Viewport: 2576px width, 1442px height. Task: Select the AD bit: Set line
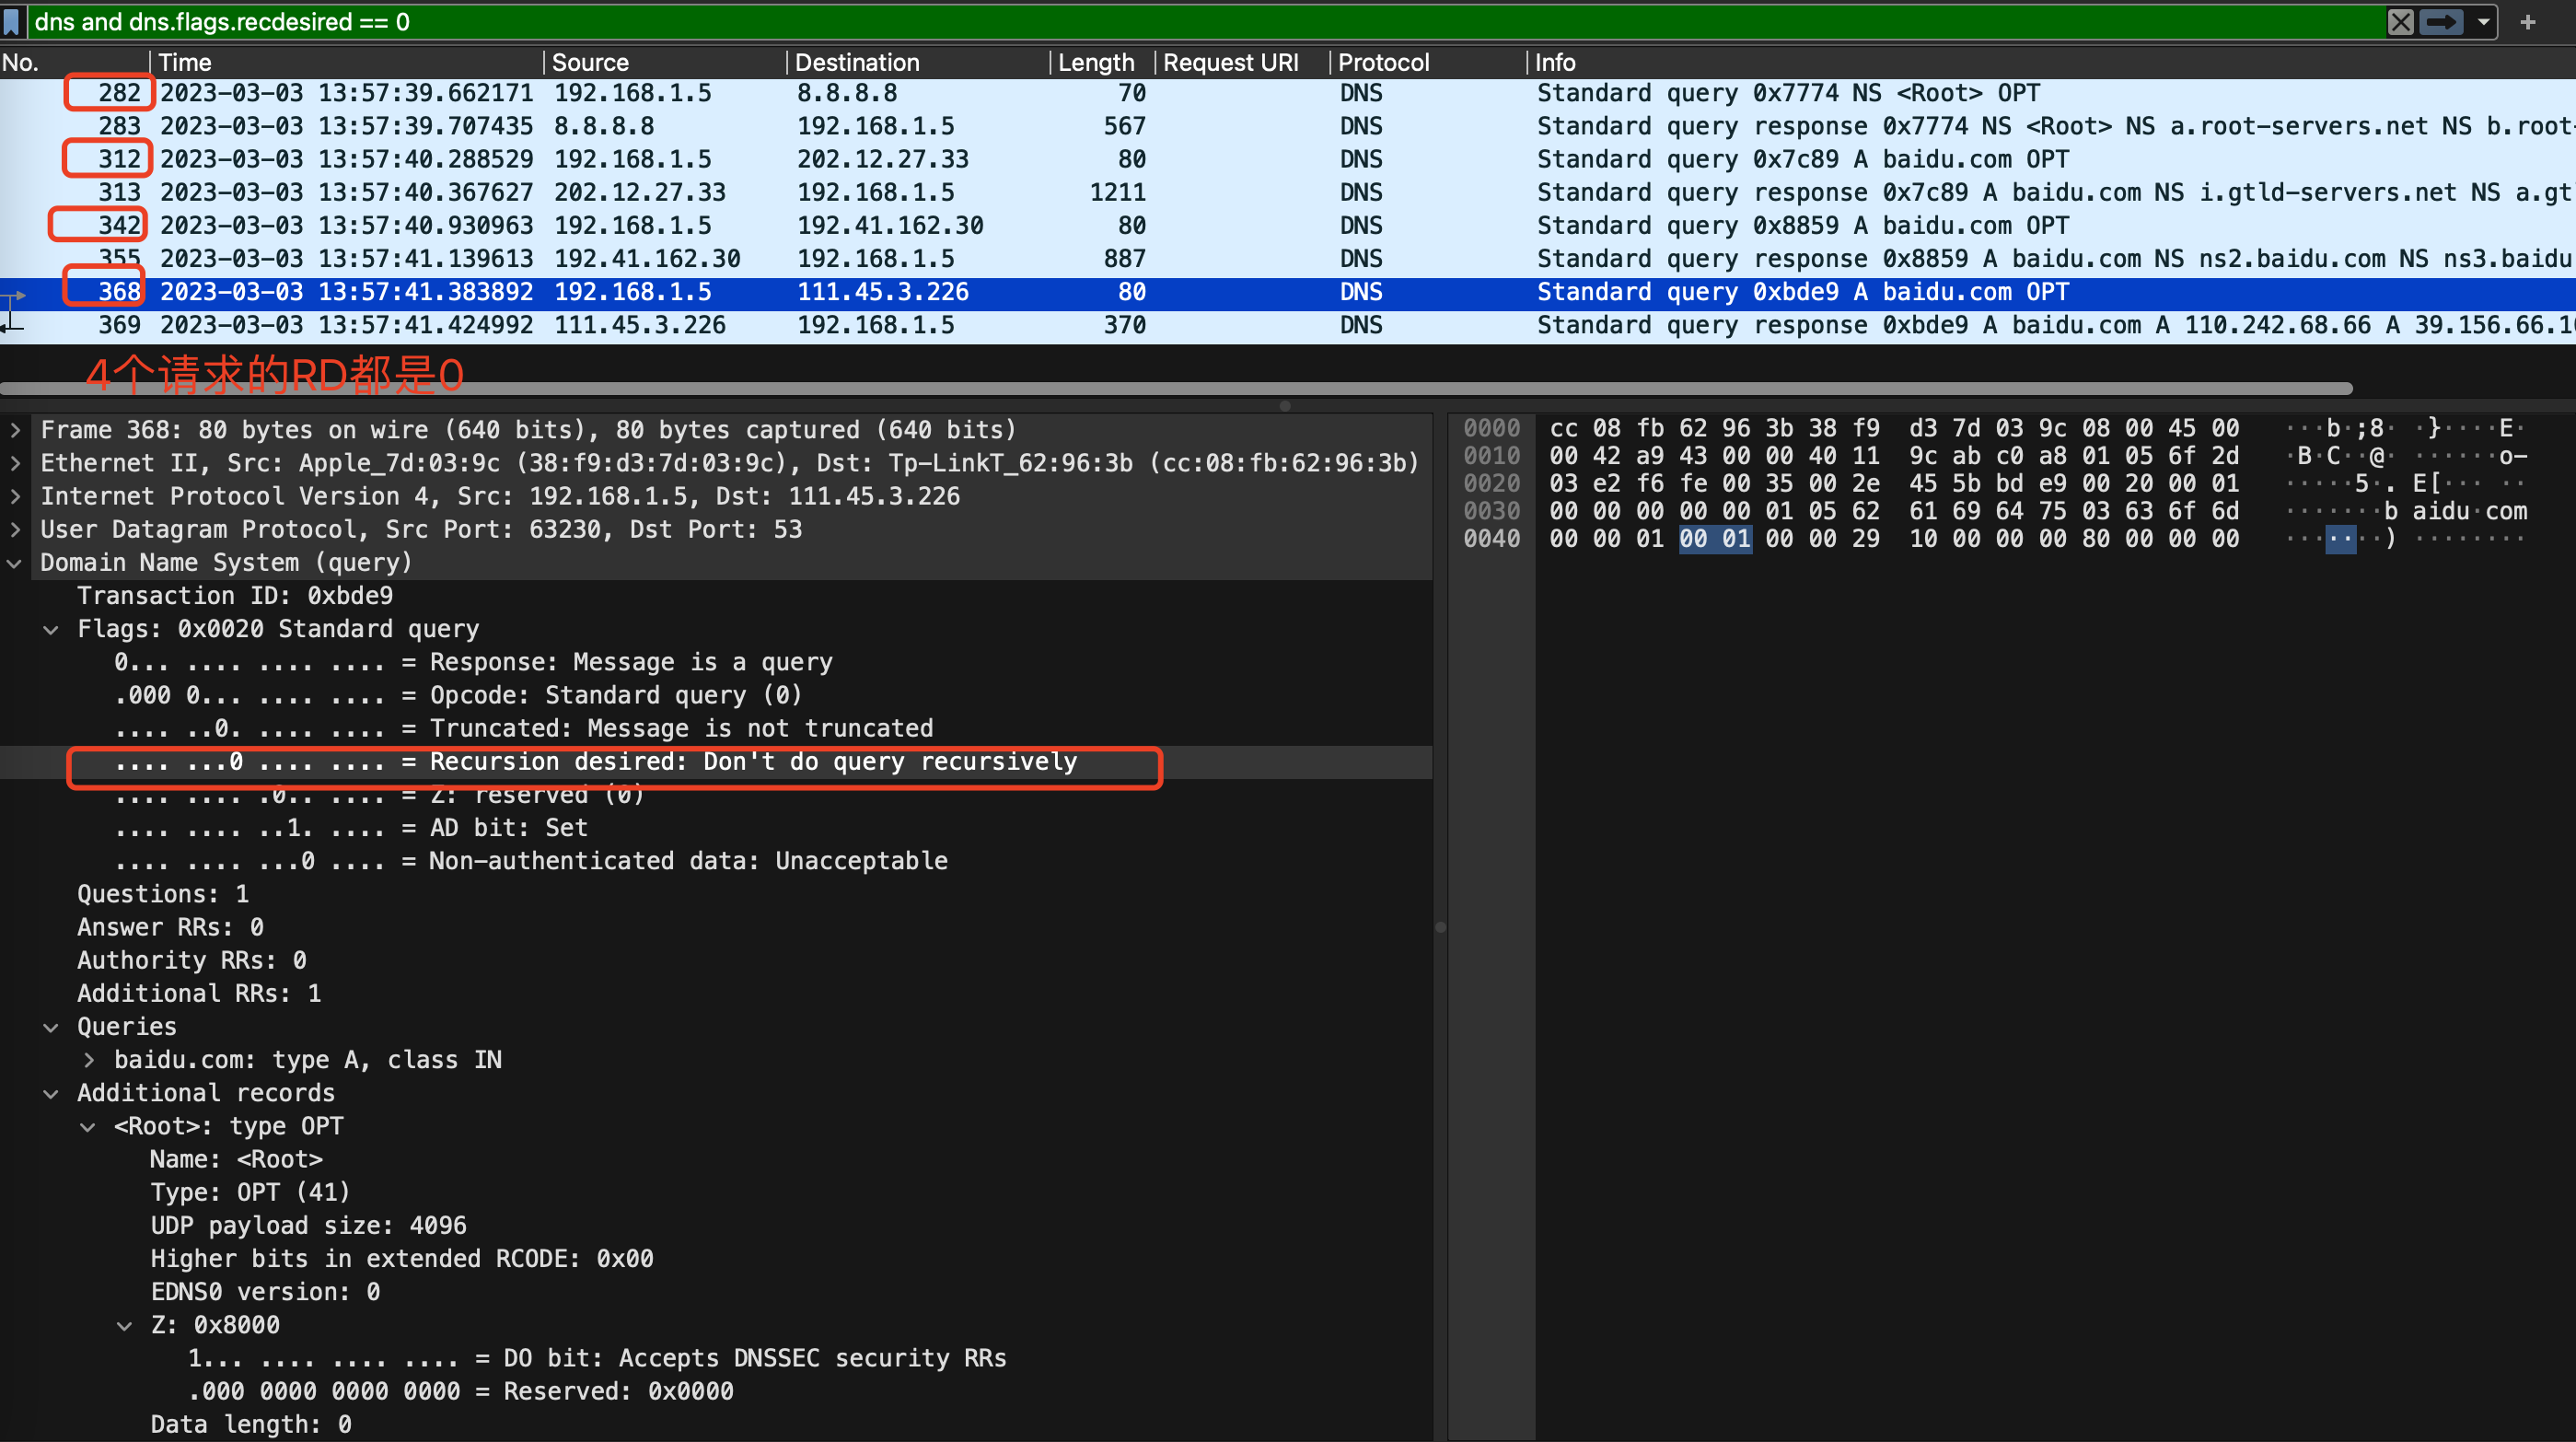point(351,828)
